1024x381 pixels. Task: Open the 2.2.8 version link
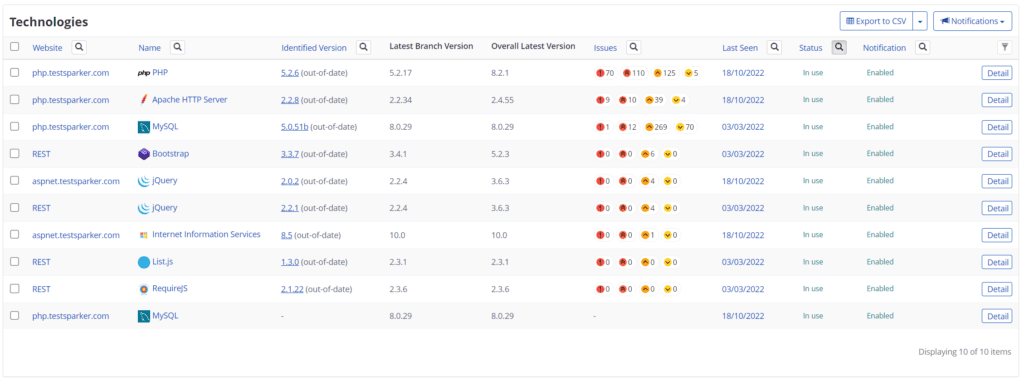pos(290,100)
